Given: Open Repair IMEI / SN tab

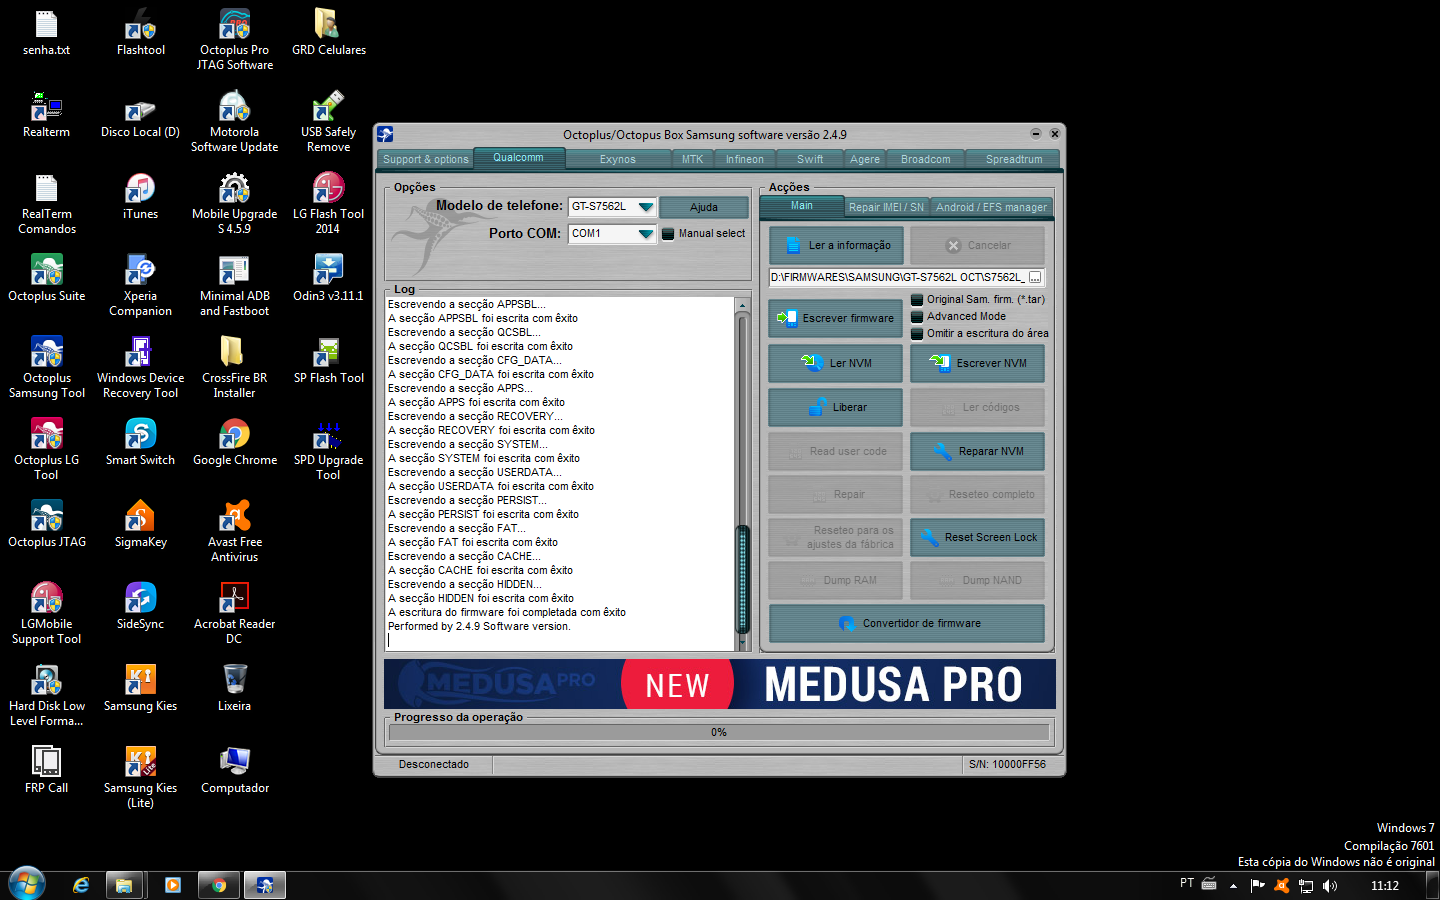Looking at the screenshot, I should click(x=886, y=207).
